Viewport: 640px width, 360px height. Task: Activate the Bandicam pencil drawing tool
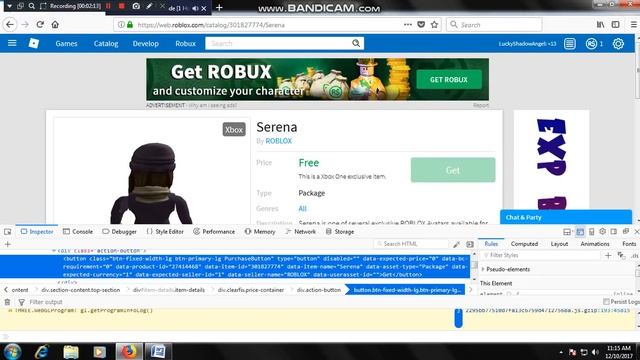(149, 6)
